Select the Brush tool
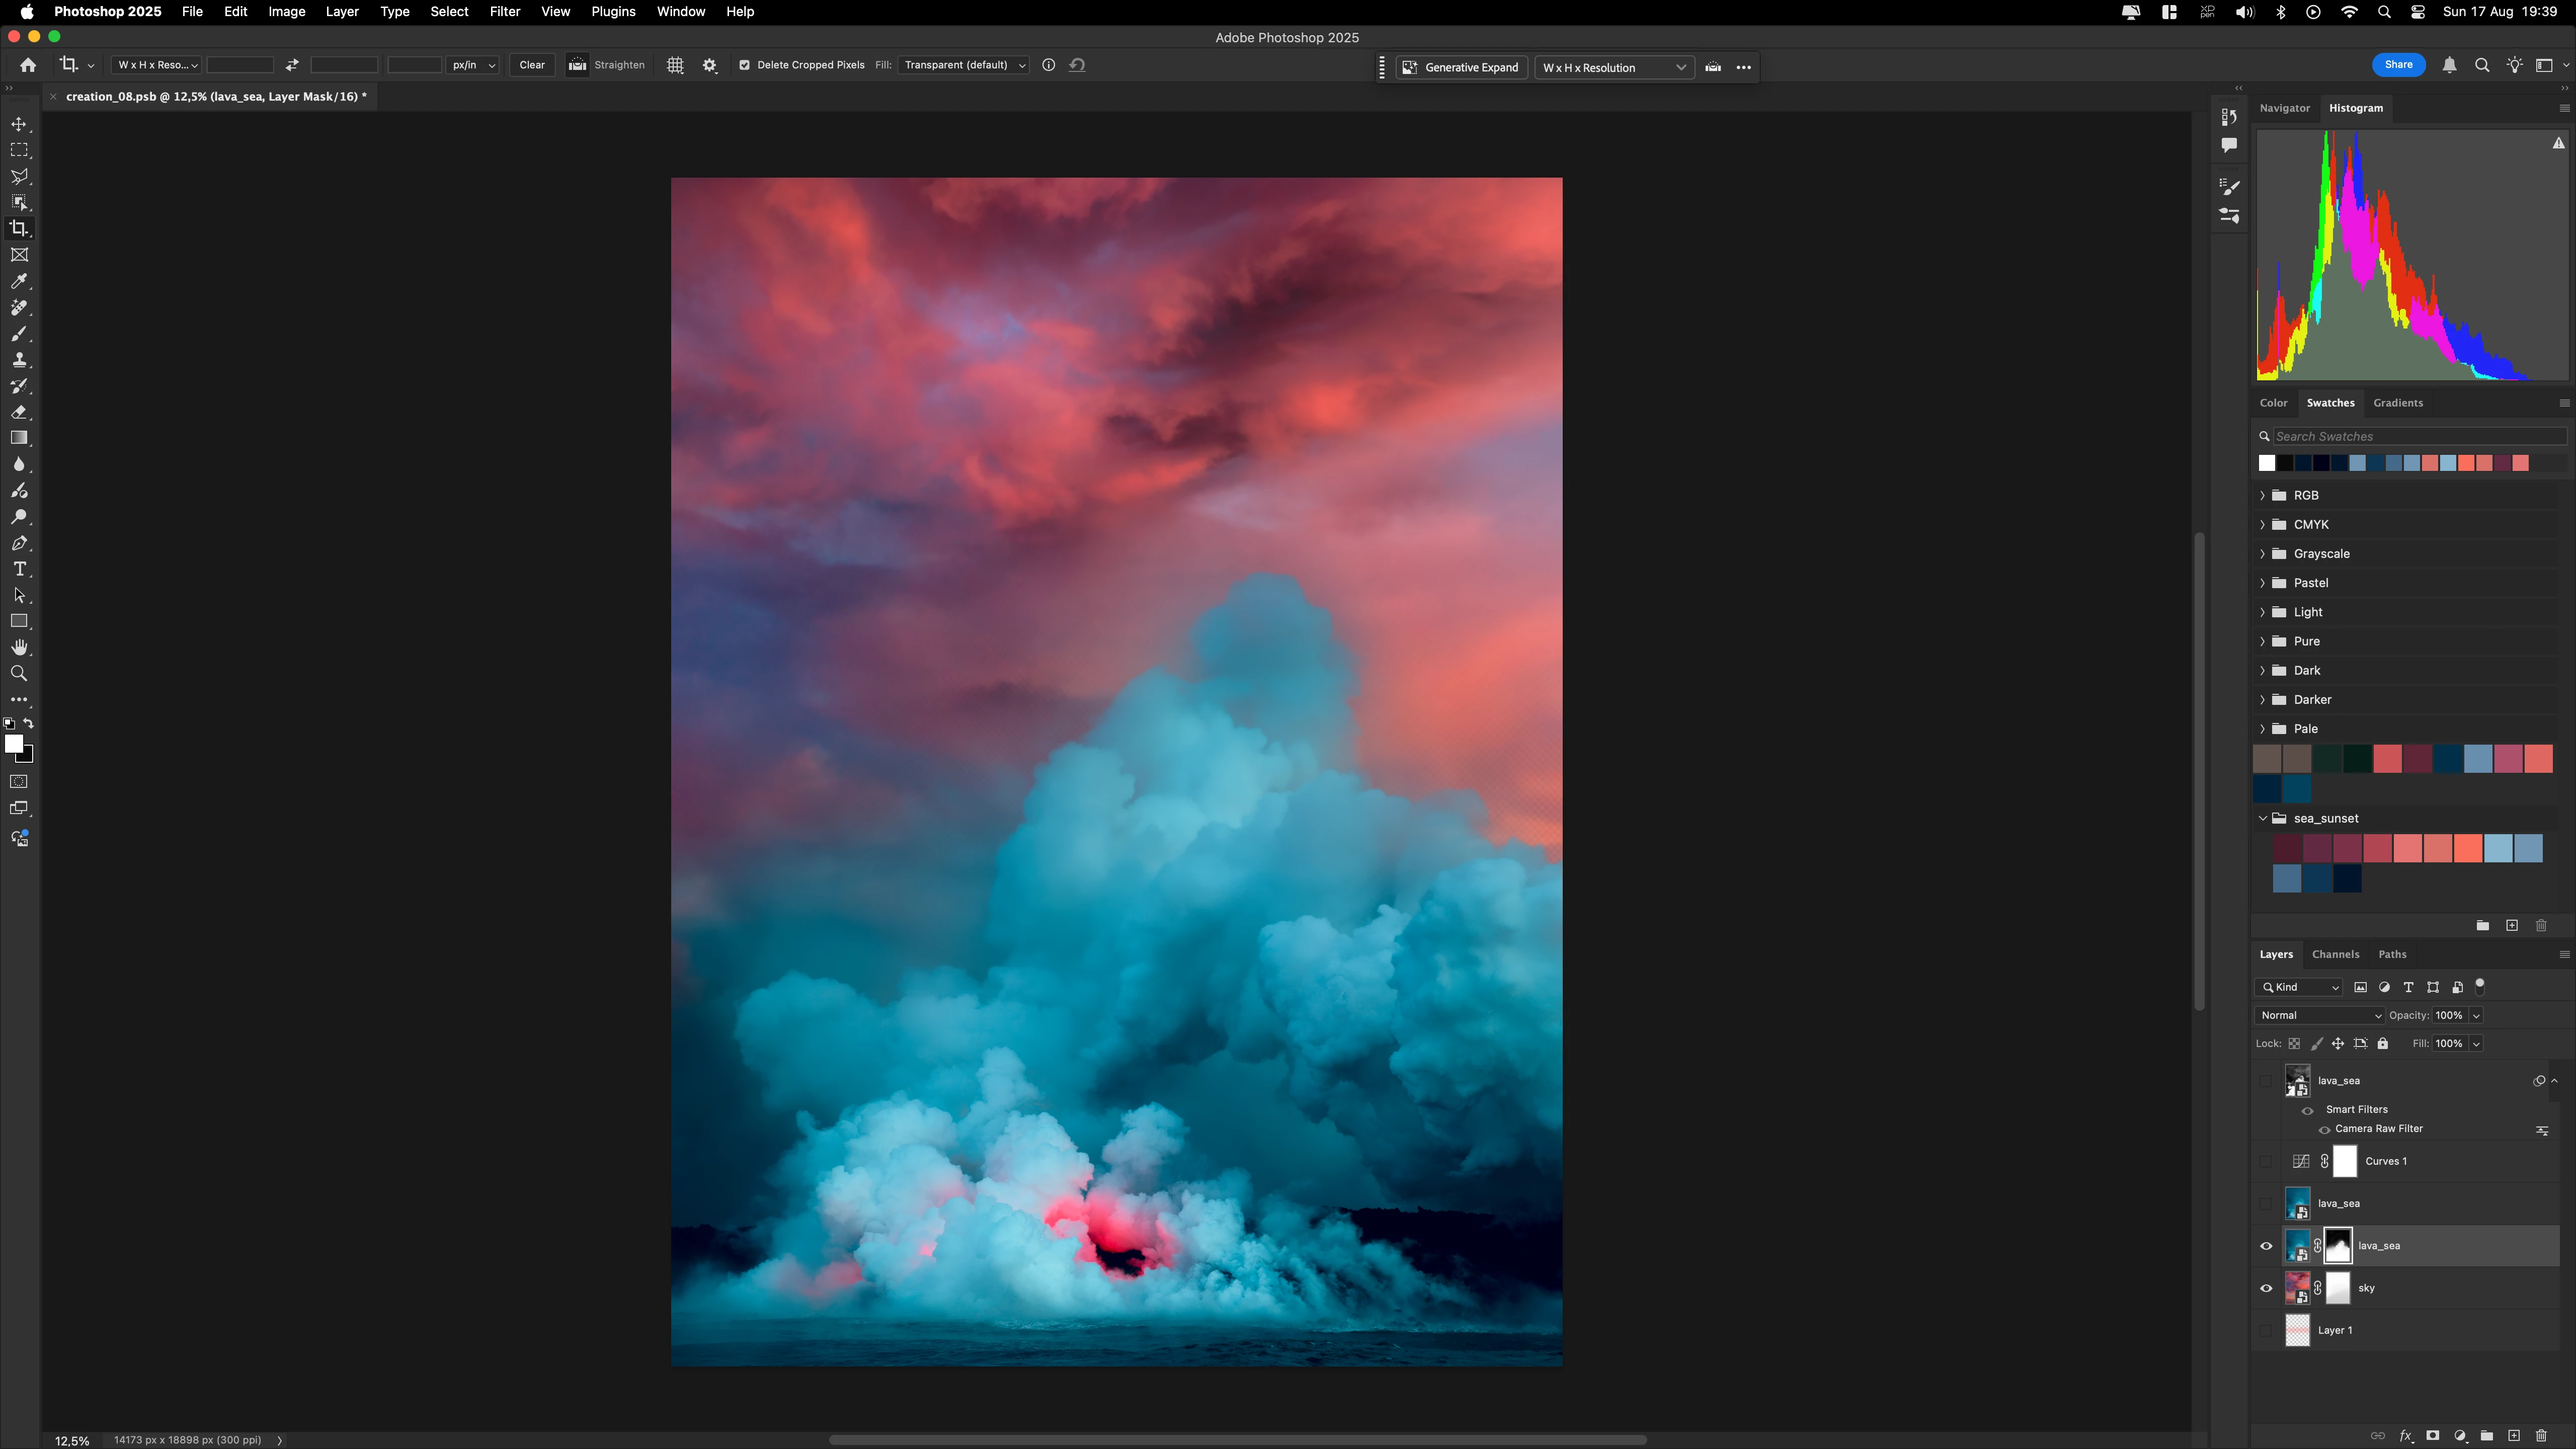Viewport: 2576px width, 1449px height. pyautogui.click(x=19, y=334)
